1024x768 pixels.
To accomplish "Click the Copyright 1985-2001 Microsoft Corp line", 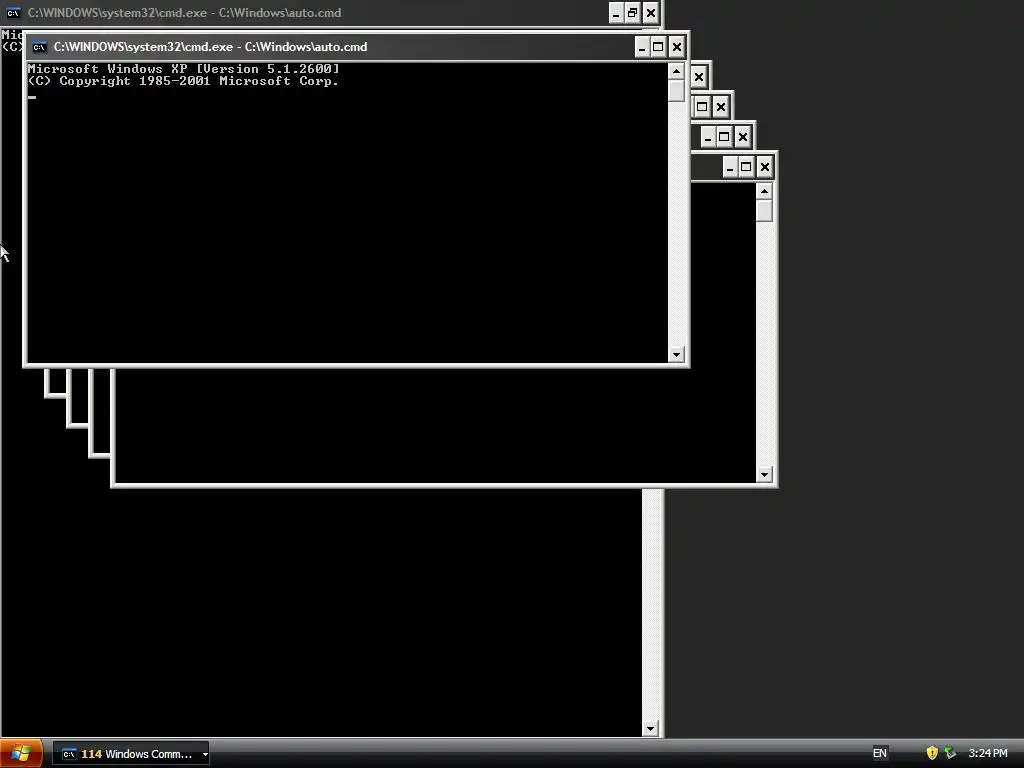I will [x=183, y=81].
